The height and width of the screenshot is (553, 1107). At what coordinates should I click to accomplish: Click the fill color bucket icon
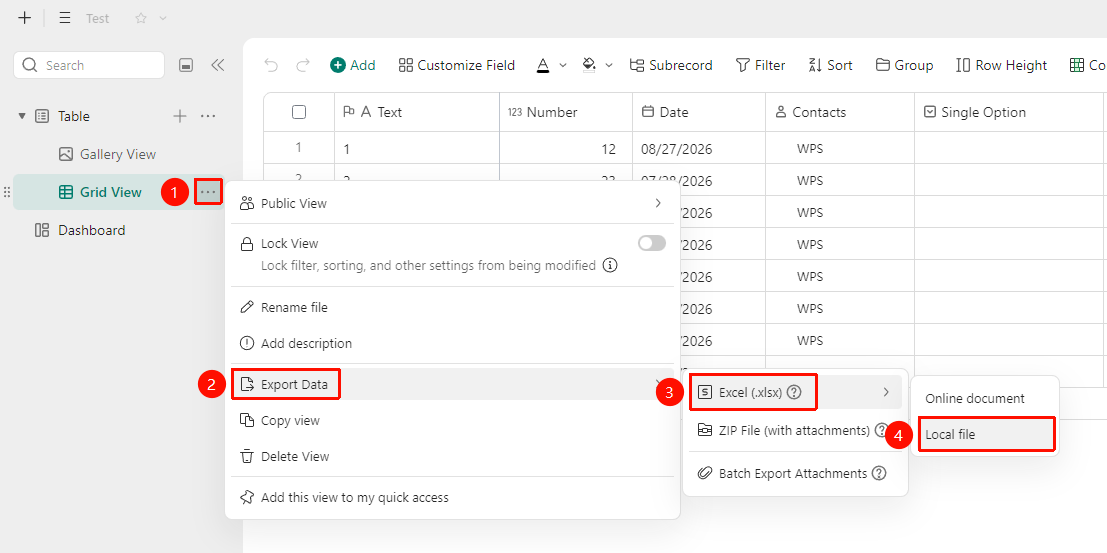click(589, 65)
